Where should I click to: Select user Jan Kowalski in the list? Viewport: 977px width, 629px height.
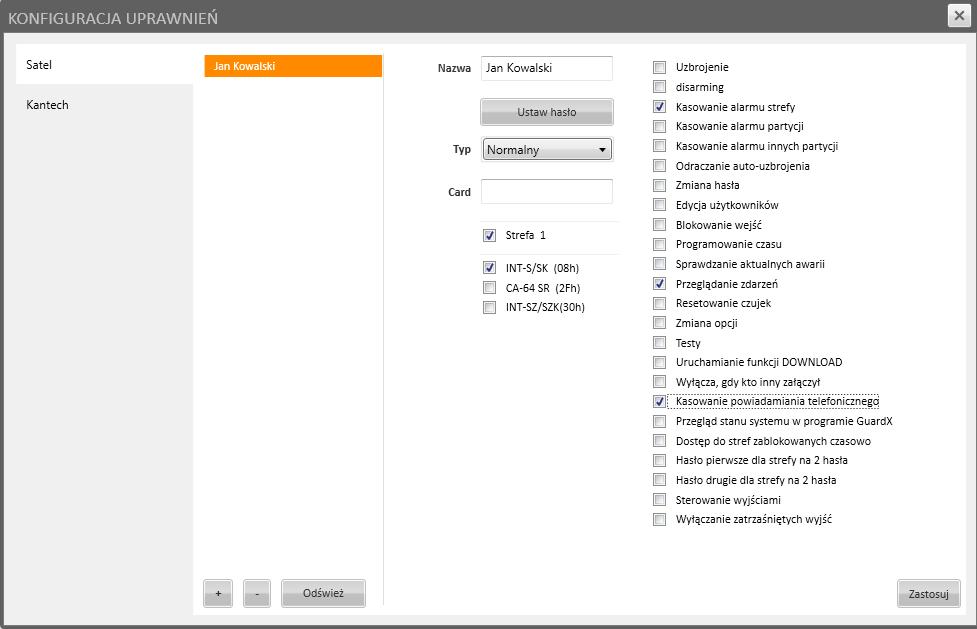tap(293, 66)
